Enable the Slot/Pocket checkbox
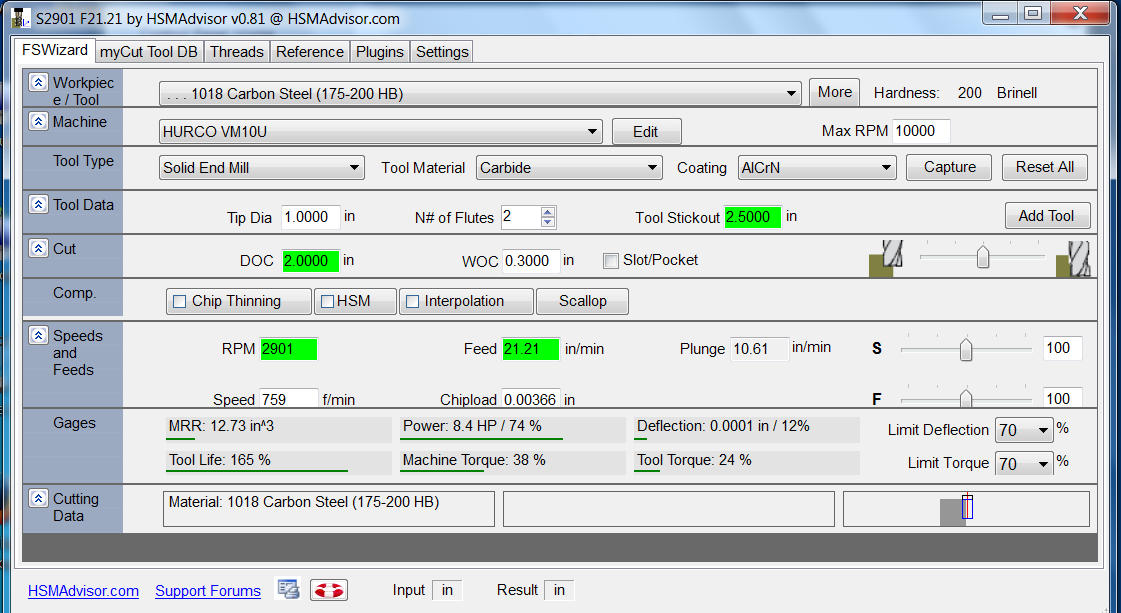Viewport: 1121px width, 613px height. (x=611, y=261)
